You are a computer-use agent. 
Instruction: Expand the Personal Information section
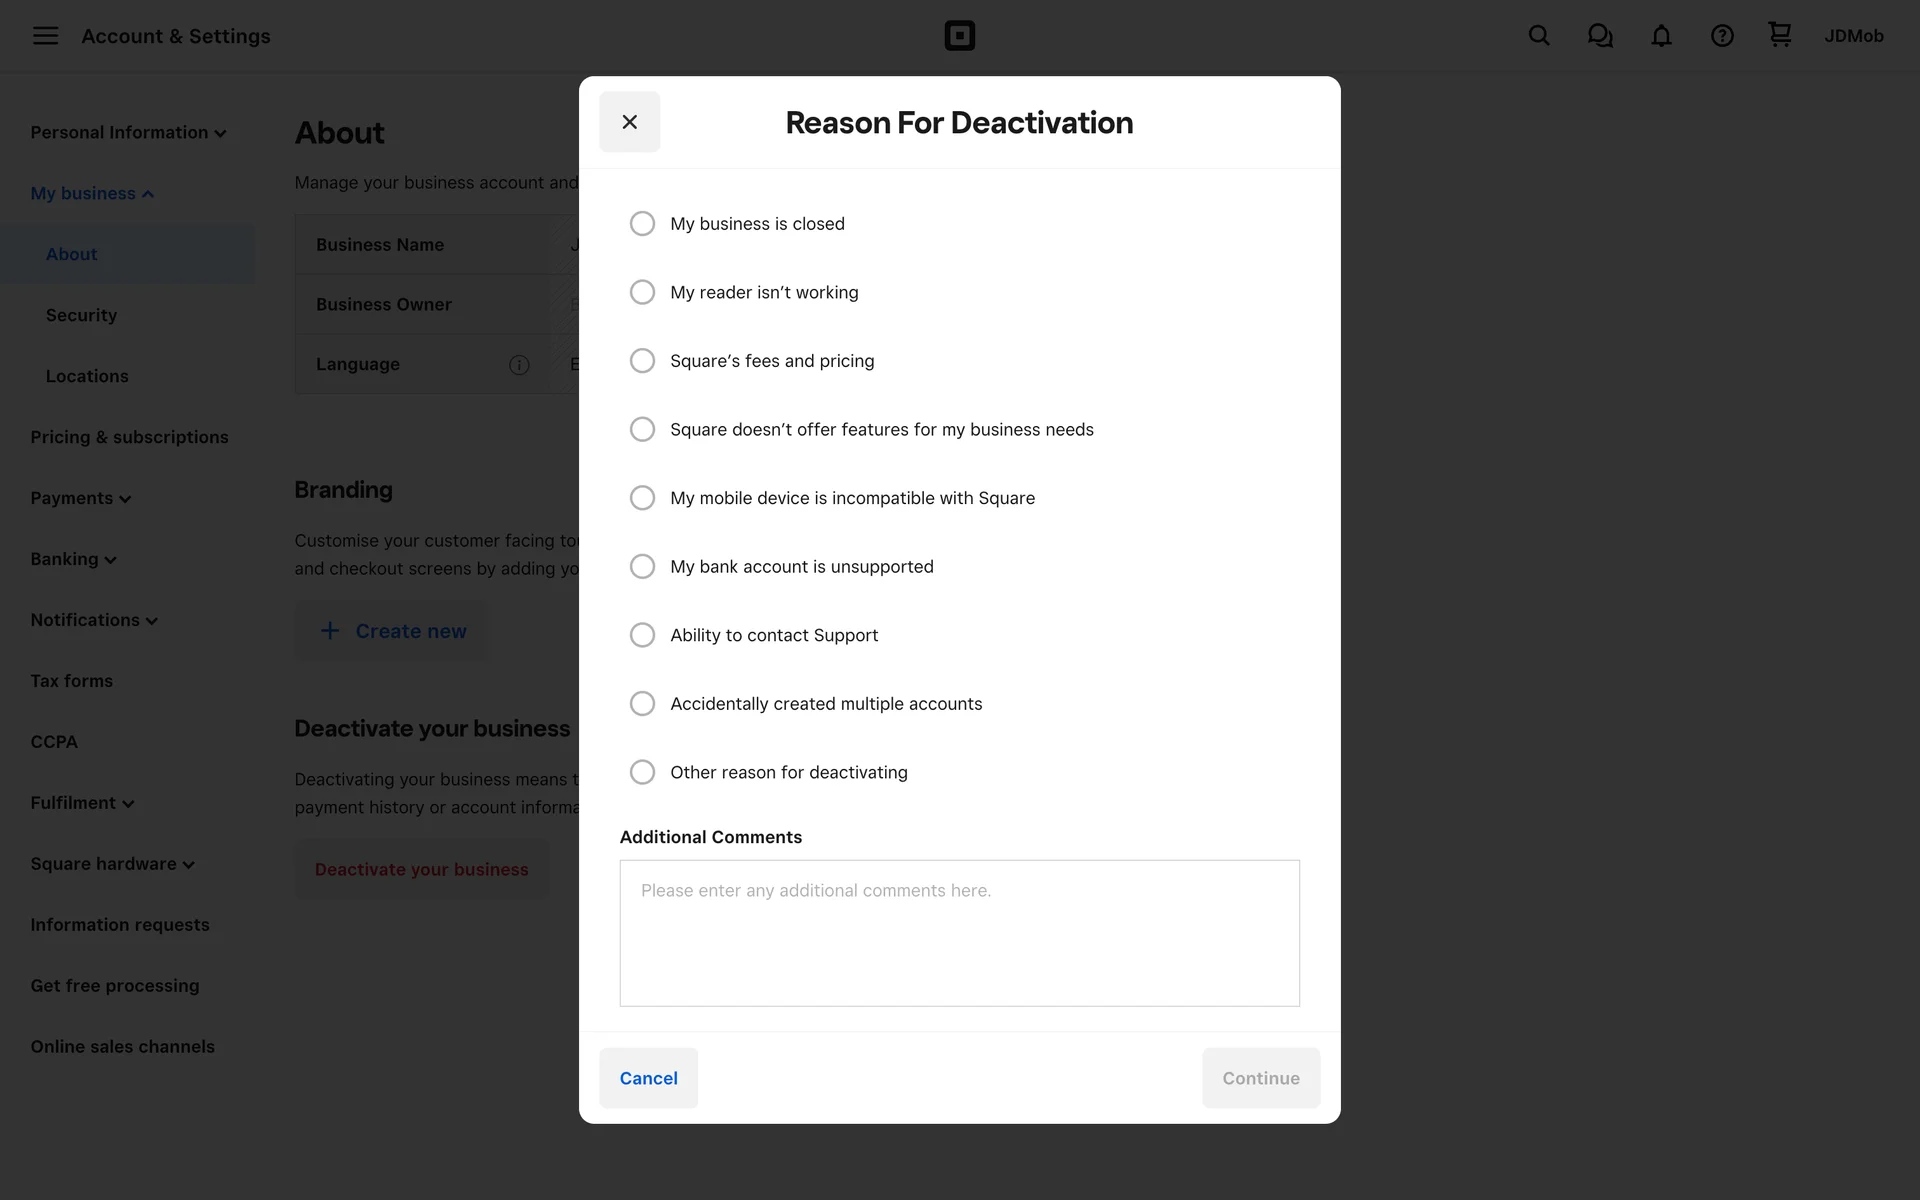[128, 133]
